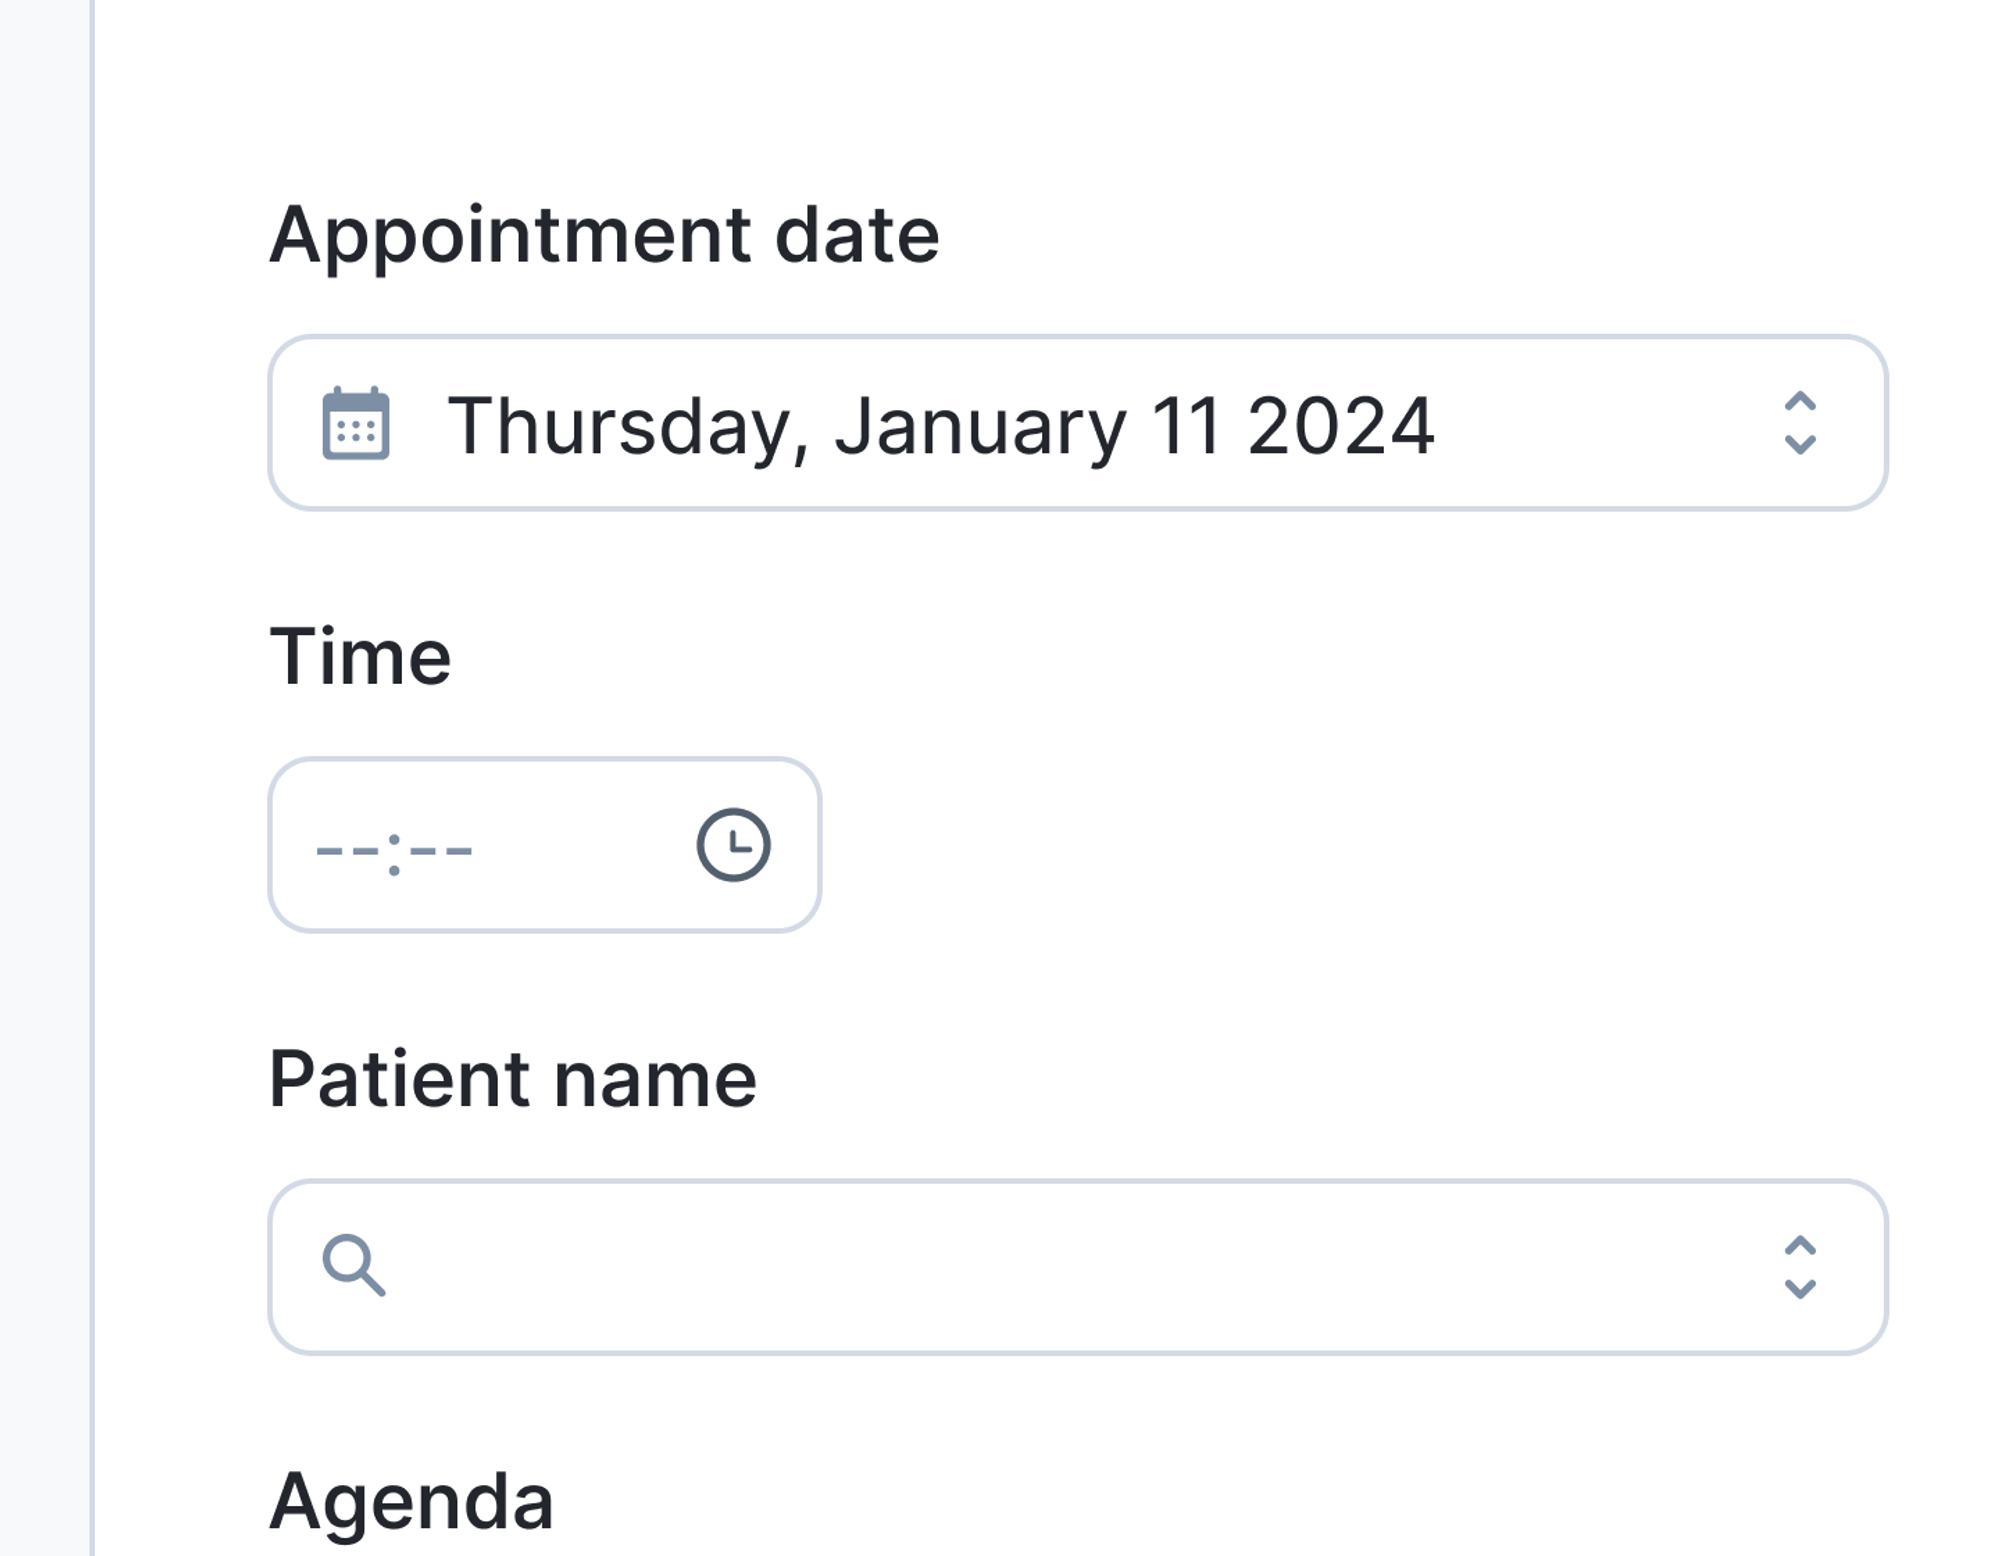Expand the Appointment date selector

point(1800,423)
